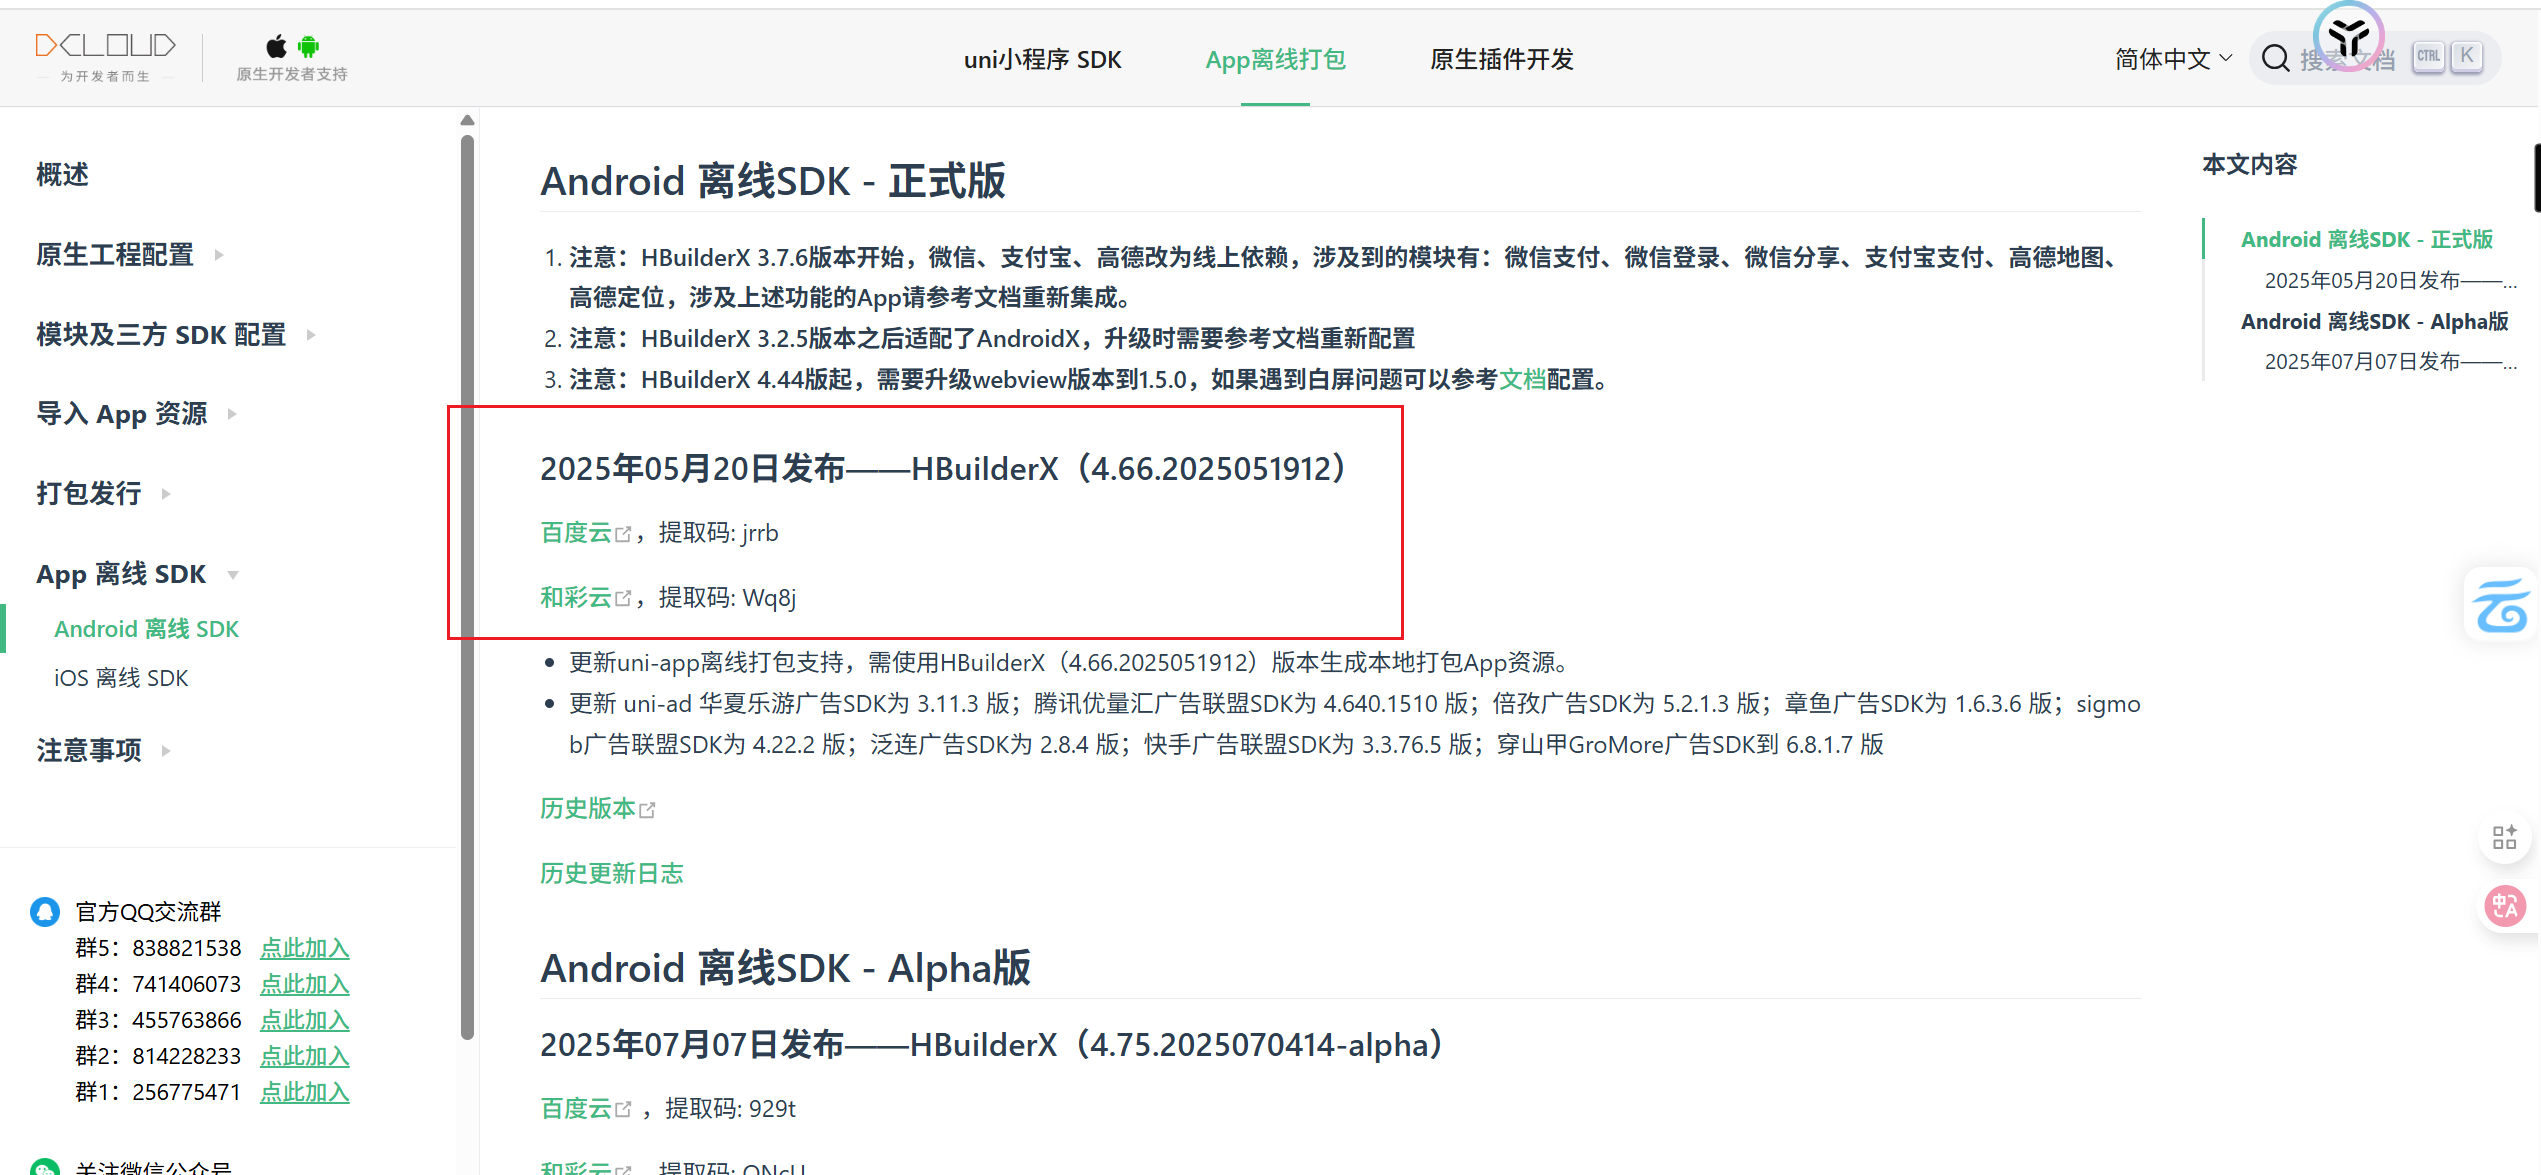Click the native developer support Apple/Android icon
Image resolution: width=2541 pixels, height=1175 pixels.
click(292, 57)
